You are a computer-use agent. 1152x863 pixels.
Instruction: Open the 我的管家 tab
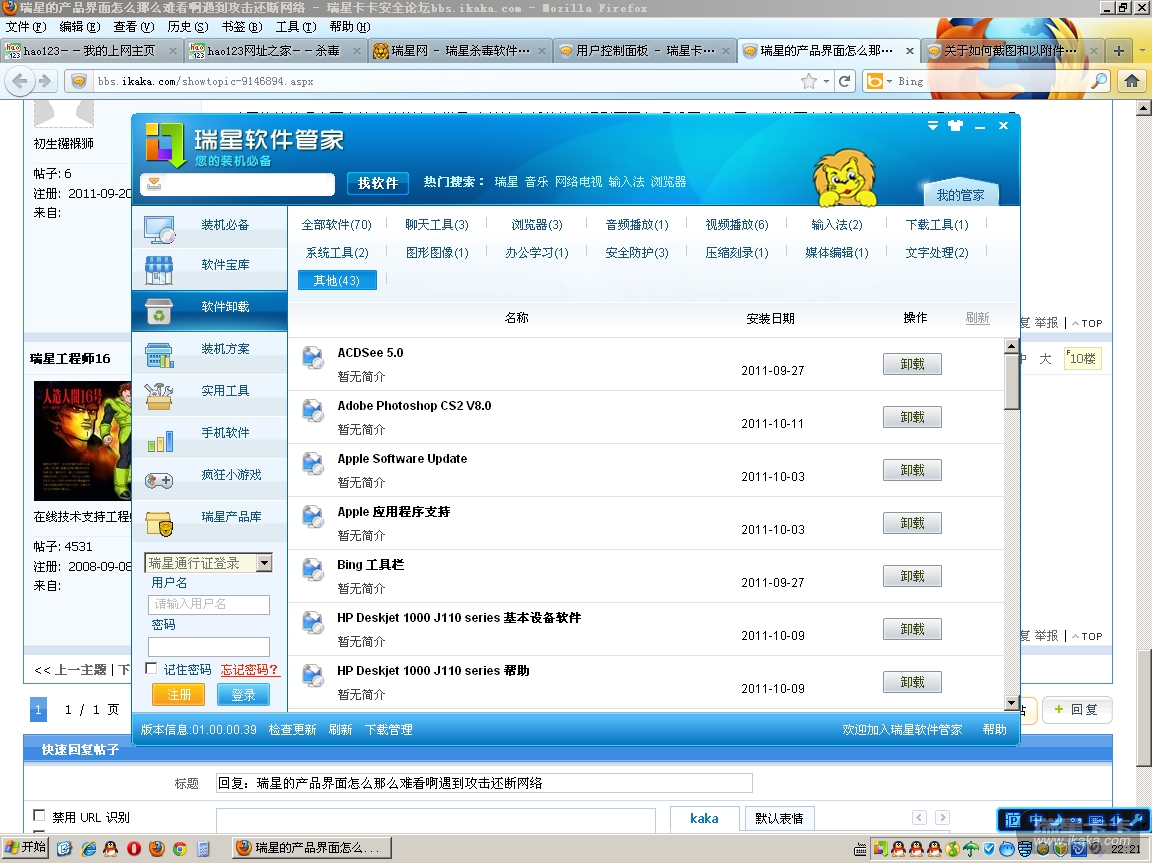(960, 195)
